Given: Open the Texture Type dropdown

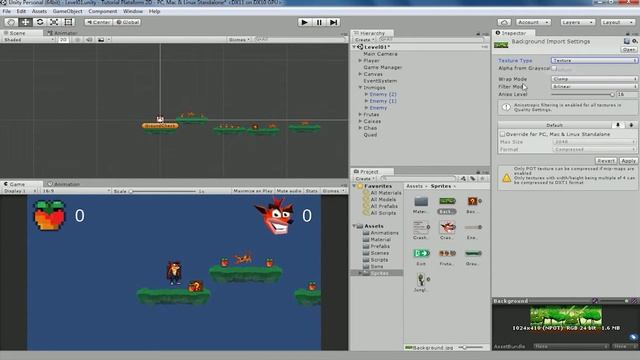Looking at the screenshot, I should 594,60.
